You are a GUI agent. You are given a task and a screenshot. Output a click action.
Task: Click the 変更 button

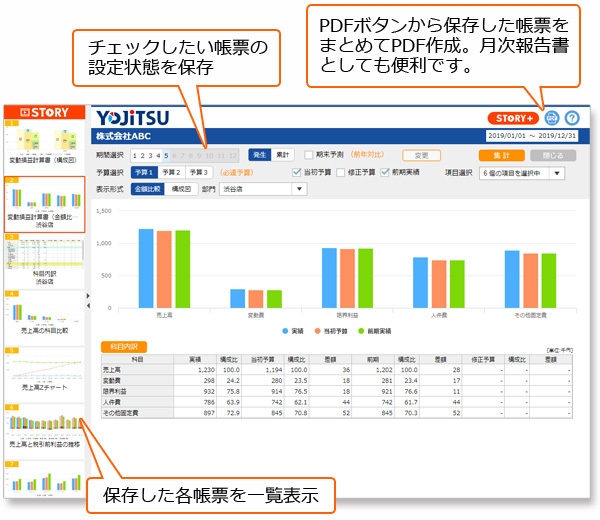pos(421,155)
